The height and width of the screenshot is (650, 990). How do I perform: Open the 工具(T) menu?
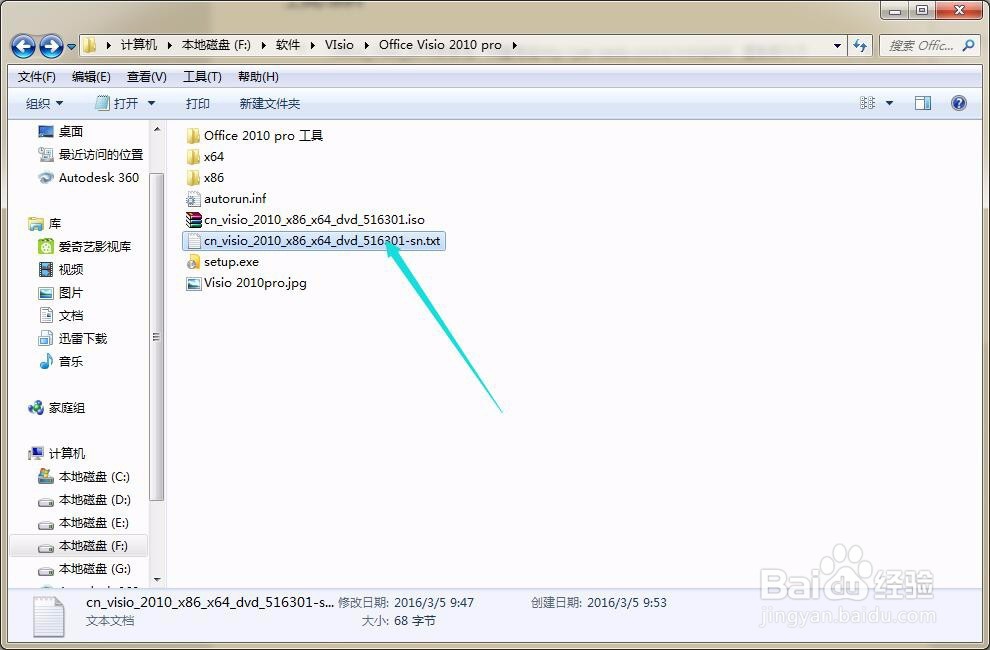click(202, 77)
